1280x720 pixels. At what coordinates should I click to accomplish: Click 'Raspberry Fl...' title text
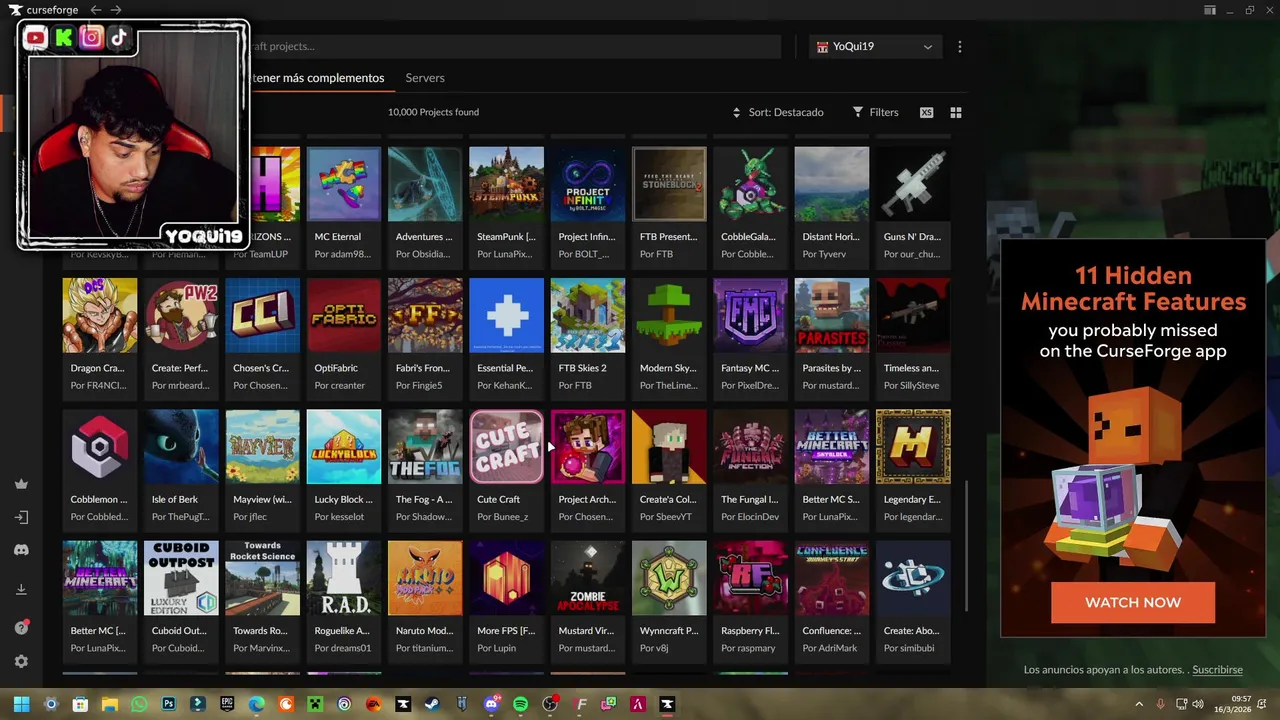pyautogui.click(x=750, y=631)
